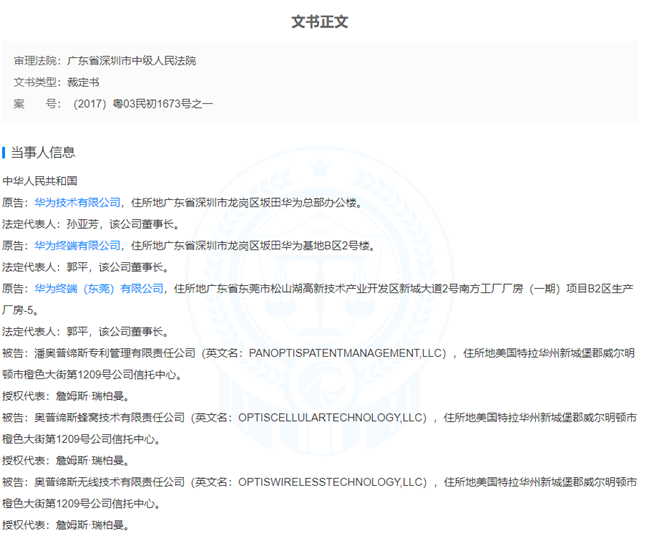Open the 华为技术有限公司 company link
Viewport: 649px width, 541px height.
pos(77,202)
